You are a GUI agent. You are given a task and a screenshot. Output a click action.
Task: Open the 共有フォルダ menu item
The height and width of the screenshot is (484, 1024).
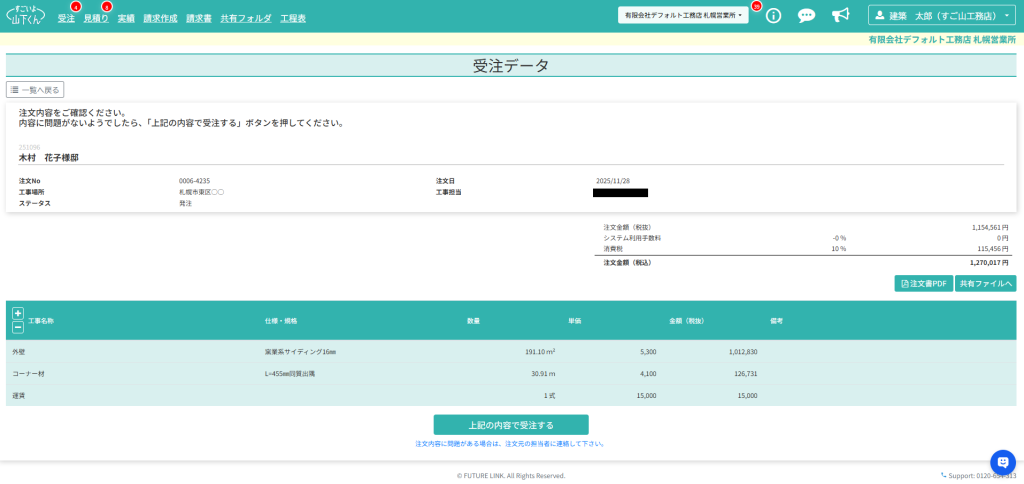tap(246, 19)
